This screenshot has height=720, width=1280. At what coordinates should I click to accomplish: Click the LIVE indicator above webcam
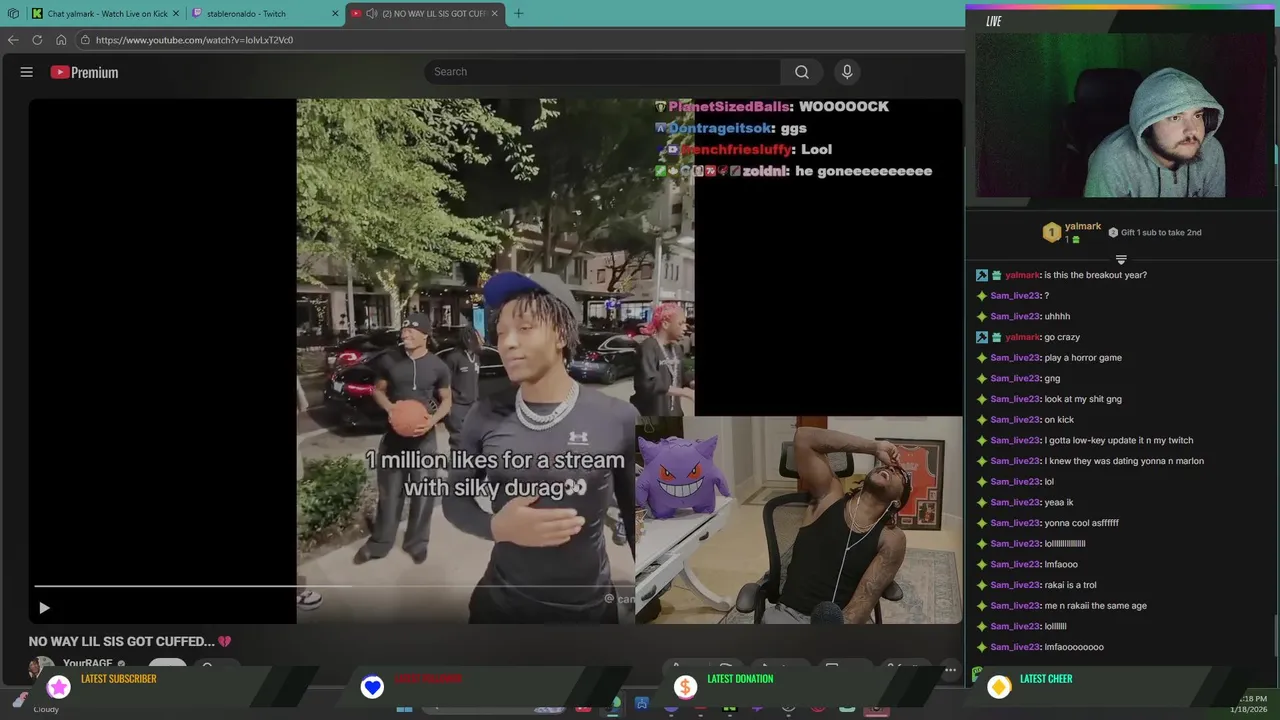coord(994,21)
